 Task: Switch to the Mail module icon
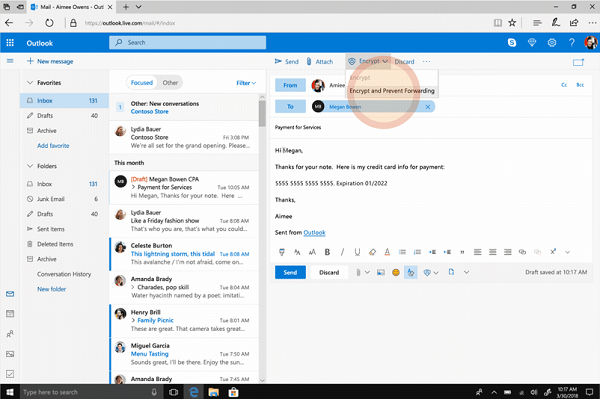pyautogui.click(x=10, y=294)
